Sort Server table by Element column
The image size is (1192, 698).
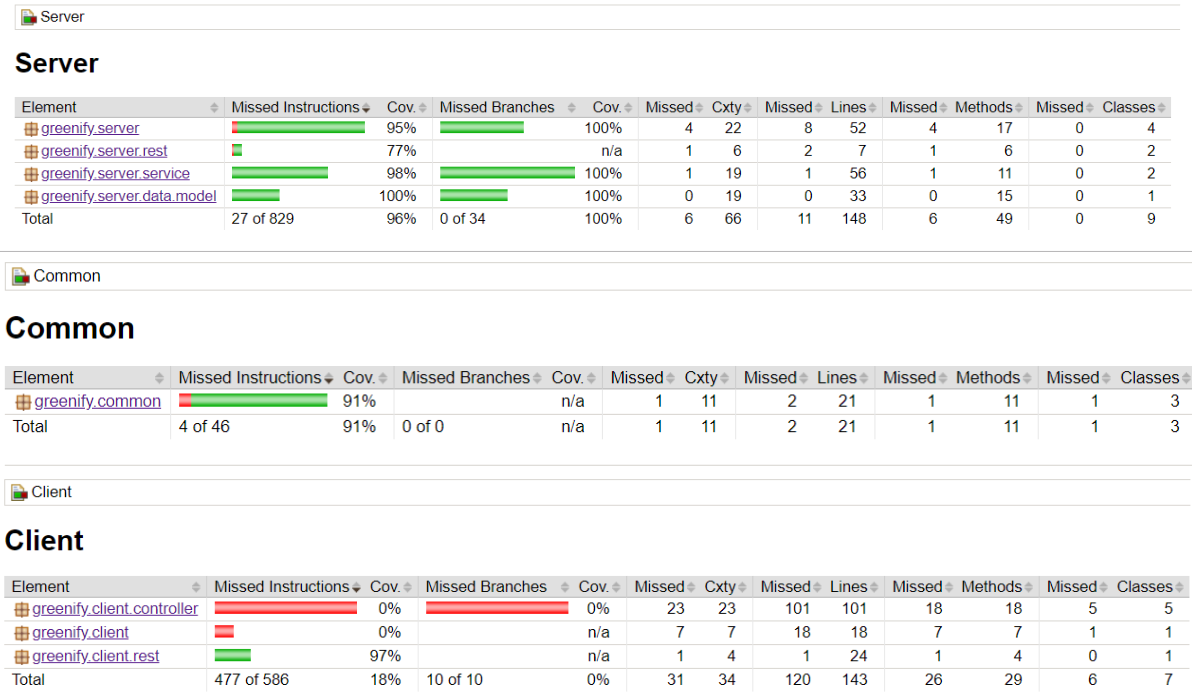[120, 107]
